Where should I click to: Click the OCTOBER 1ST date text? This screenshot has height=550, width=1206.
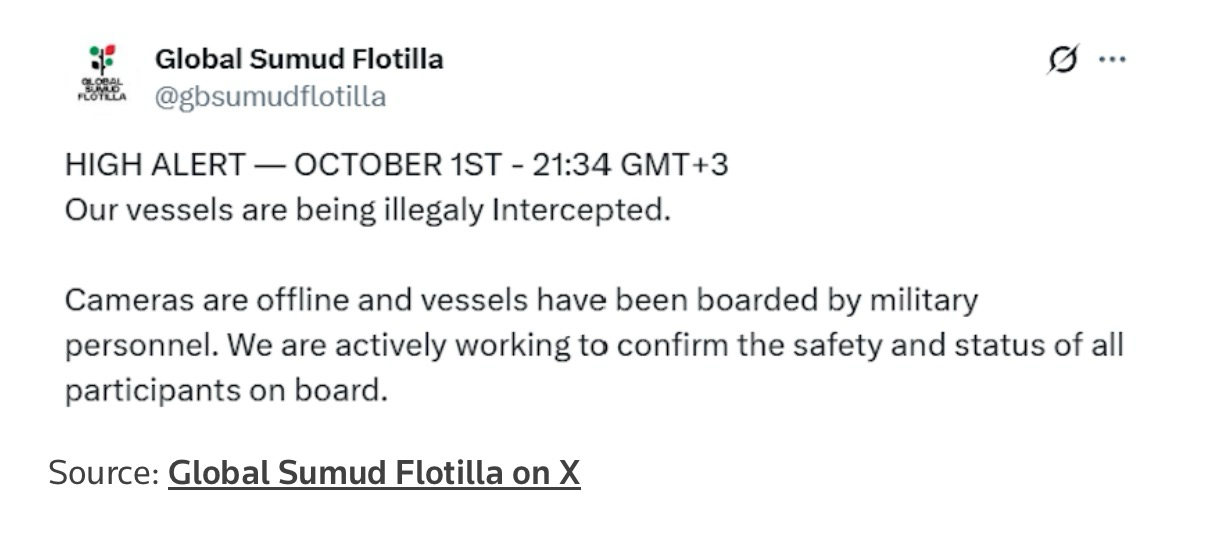pyautogui.click(x=396, y=164)
